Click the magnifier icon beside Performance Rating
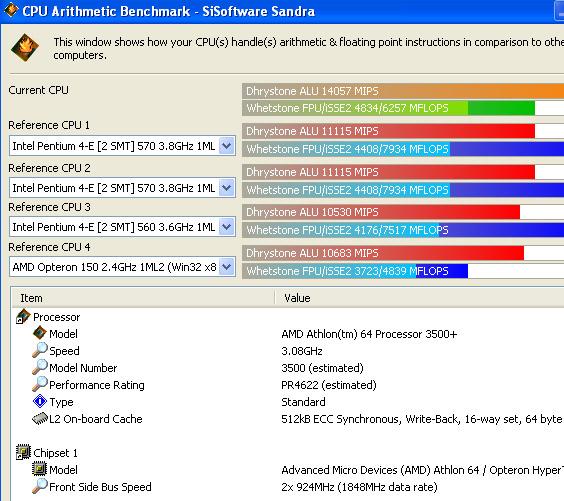Screen dimensions: 564x501 click(40, 384)
